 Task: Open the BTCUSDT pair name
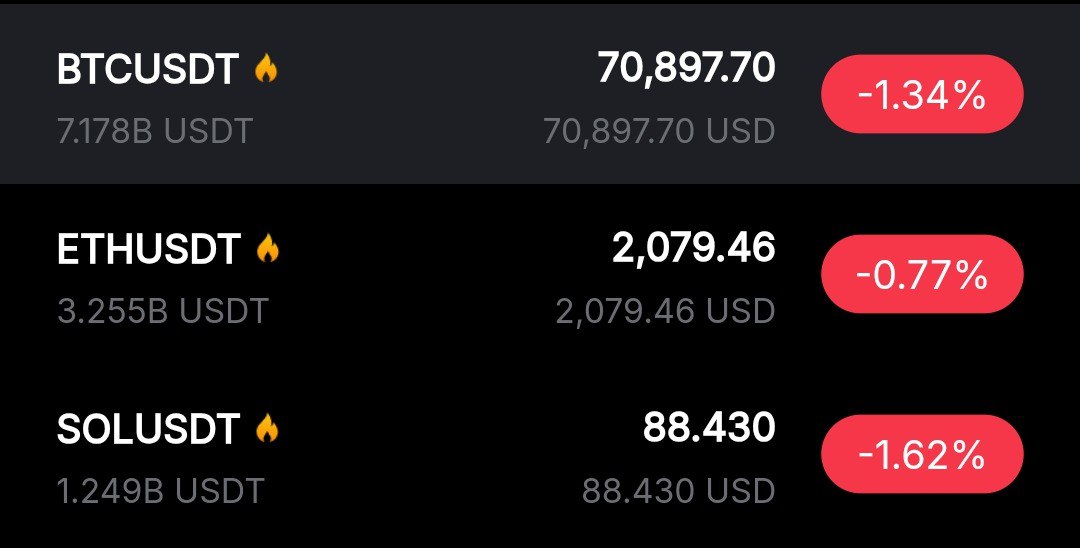click(148, 70)
